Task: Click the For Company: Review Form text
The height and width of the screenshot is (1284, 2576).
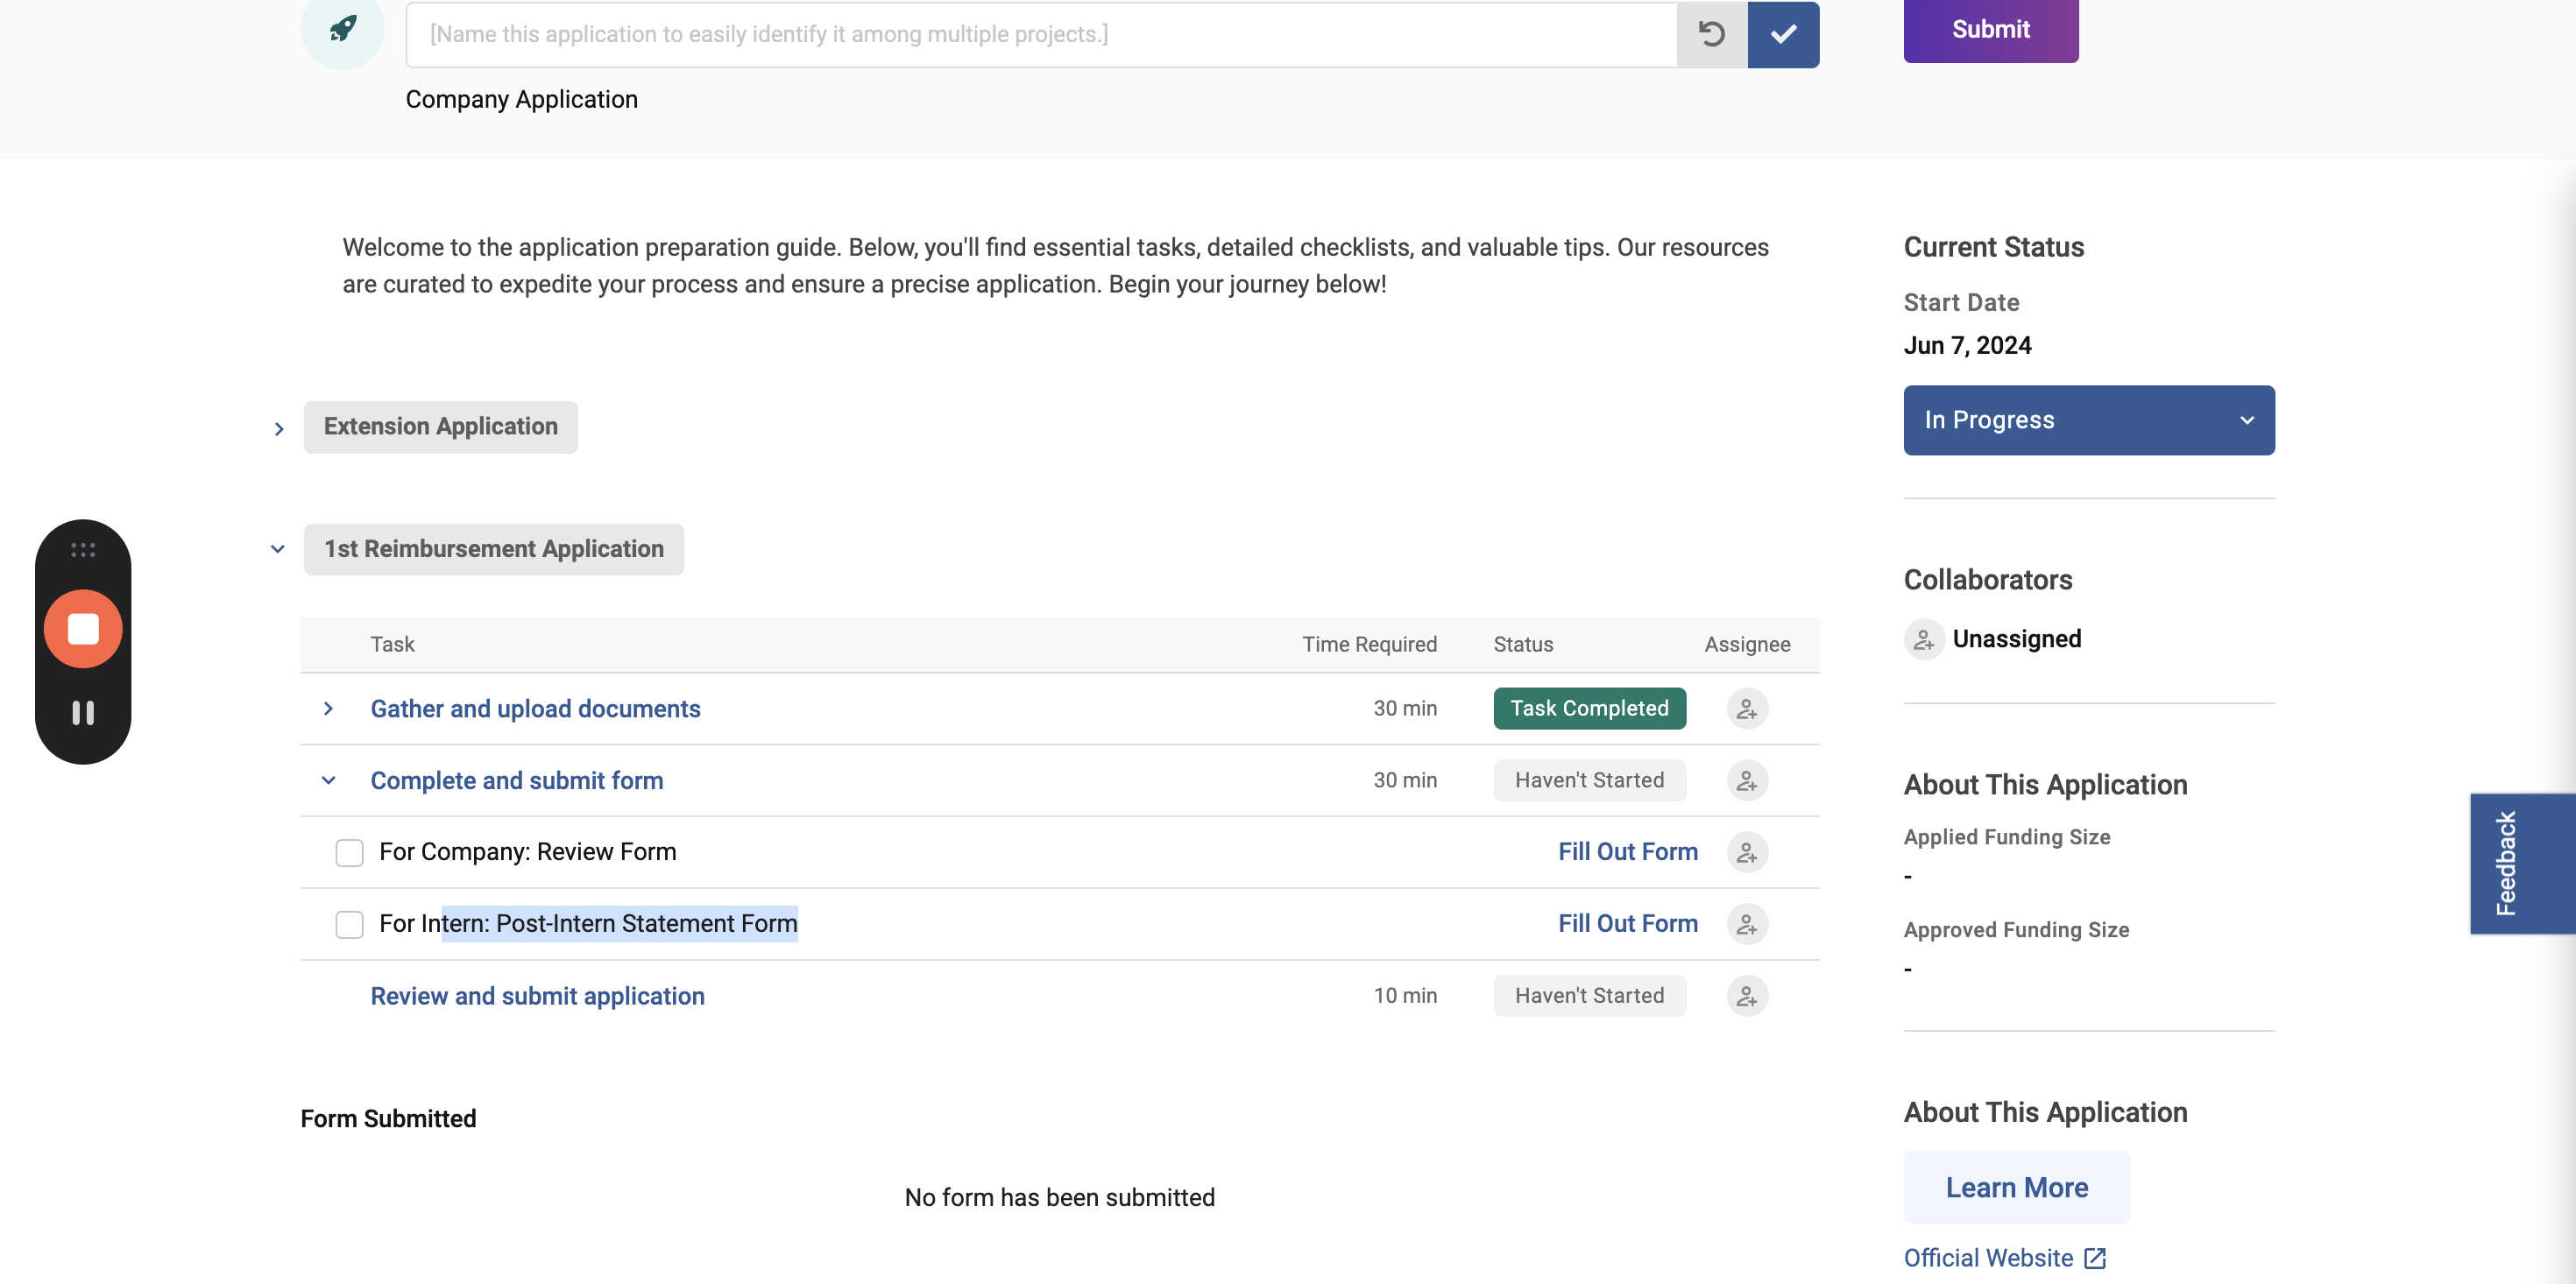Action: tap(527, 852)
